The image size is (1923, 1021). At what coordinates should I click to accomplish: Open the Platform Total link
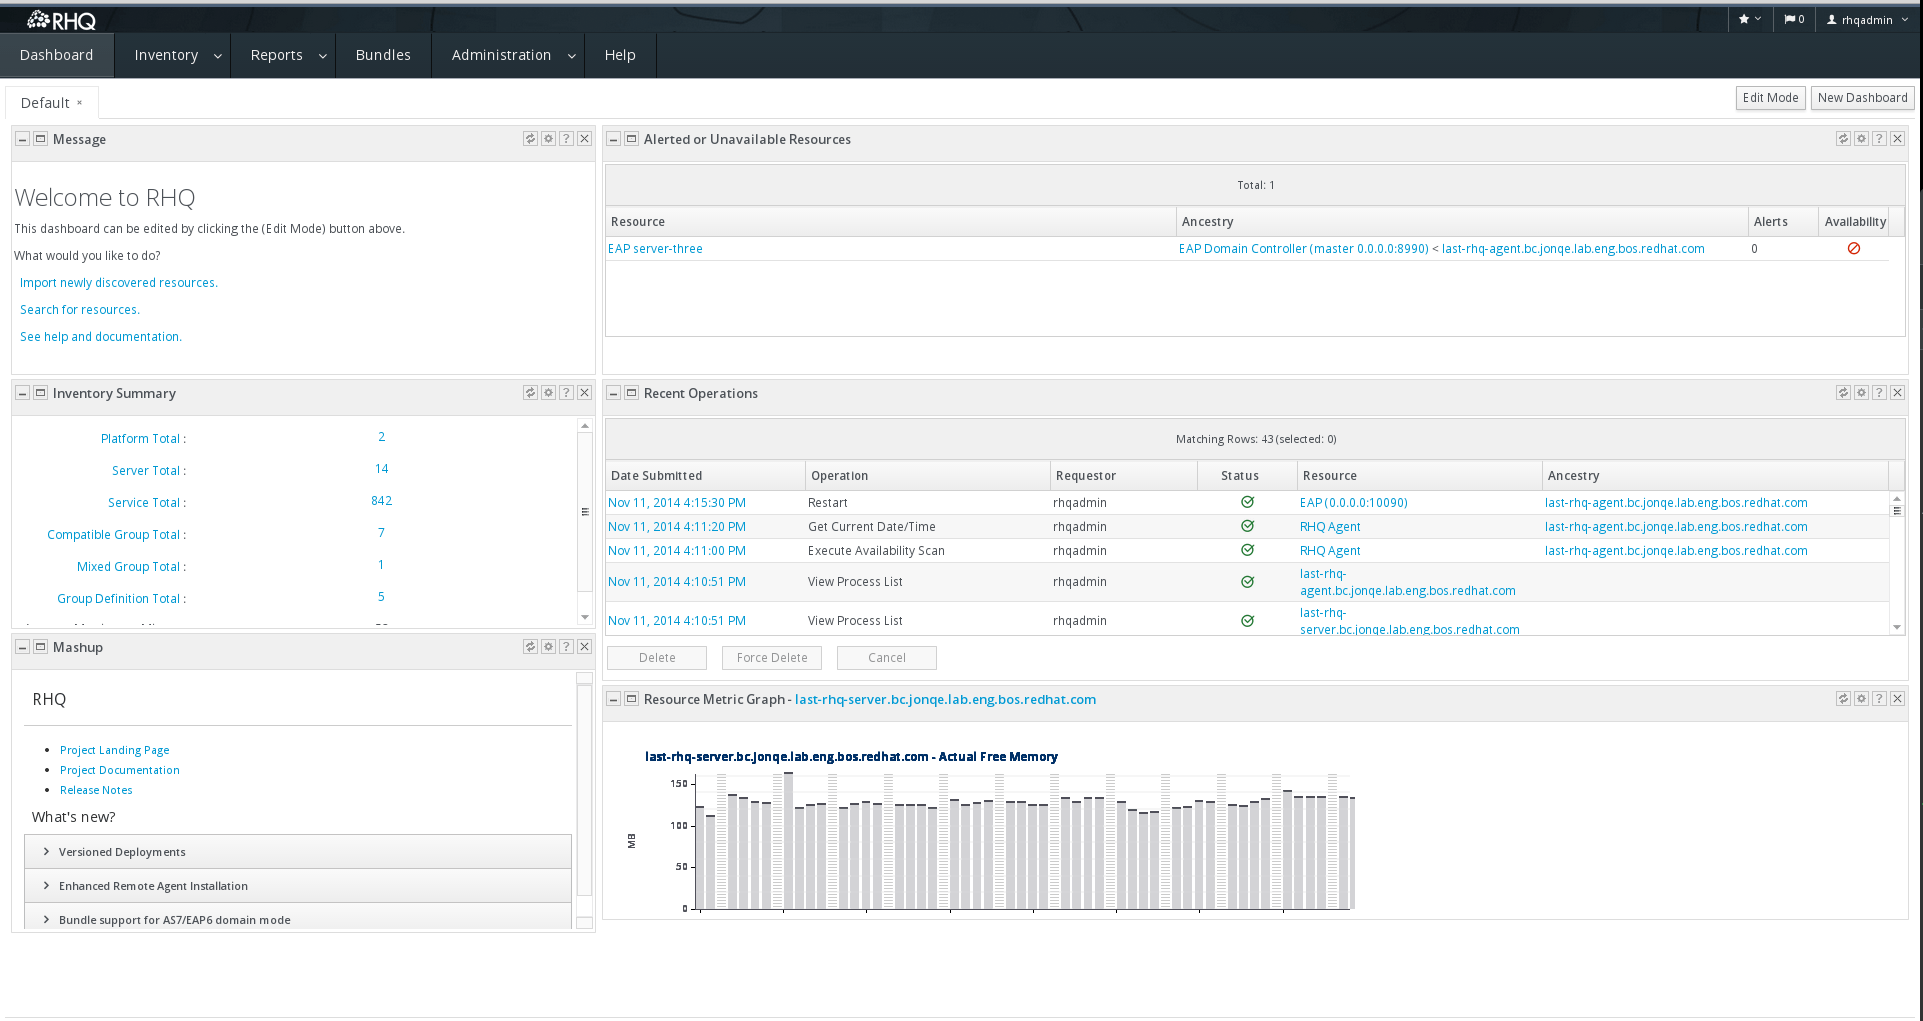[143, 439]
